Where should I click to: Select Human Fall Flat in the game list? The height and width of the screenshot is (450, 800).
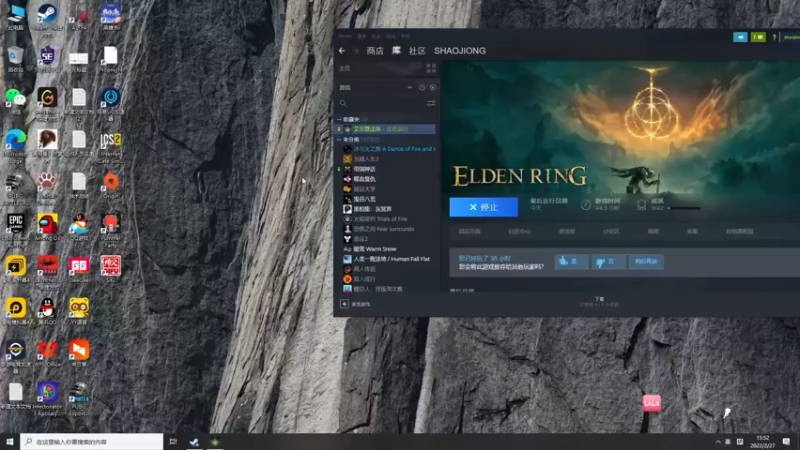click(391, 259)
